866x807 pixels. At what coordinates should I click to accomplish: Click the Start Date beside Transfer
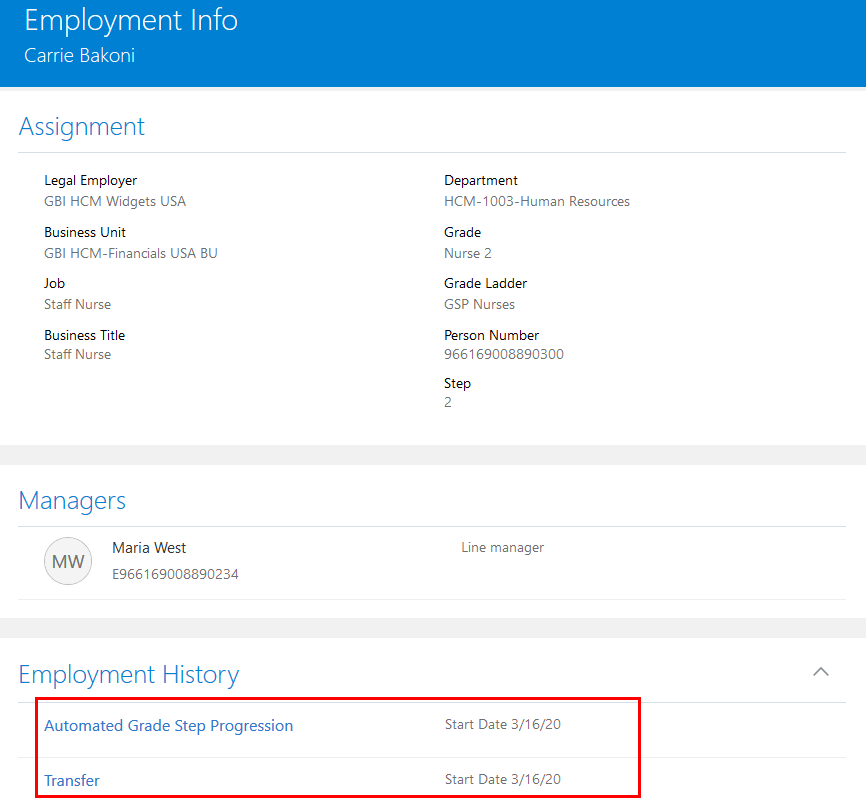tap(502, 780)
